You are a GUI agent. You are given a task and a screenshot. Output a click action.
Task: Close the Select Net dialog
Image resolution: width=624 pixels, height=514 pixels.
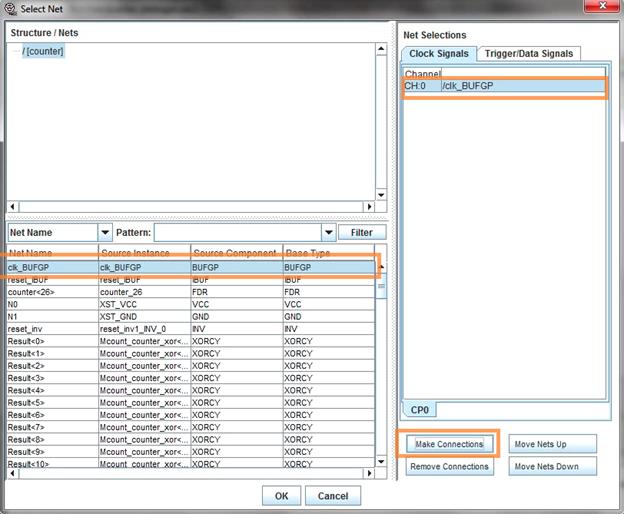point(603,6)
